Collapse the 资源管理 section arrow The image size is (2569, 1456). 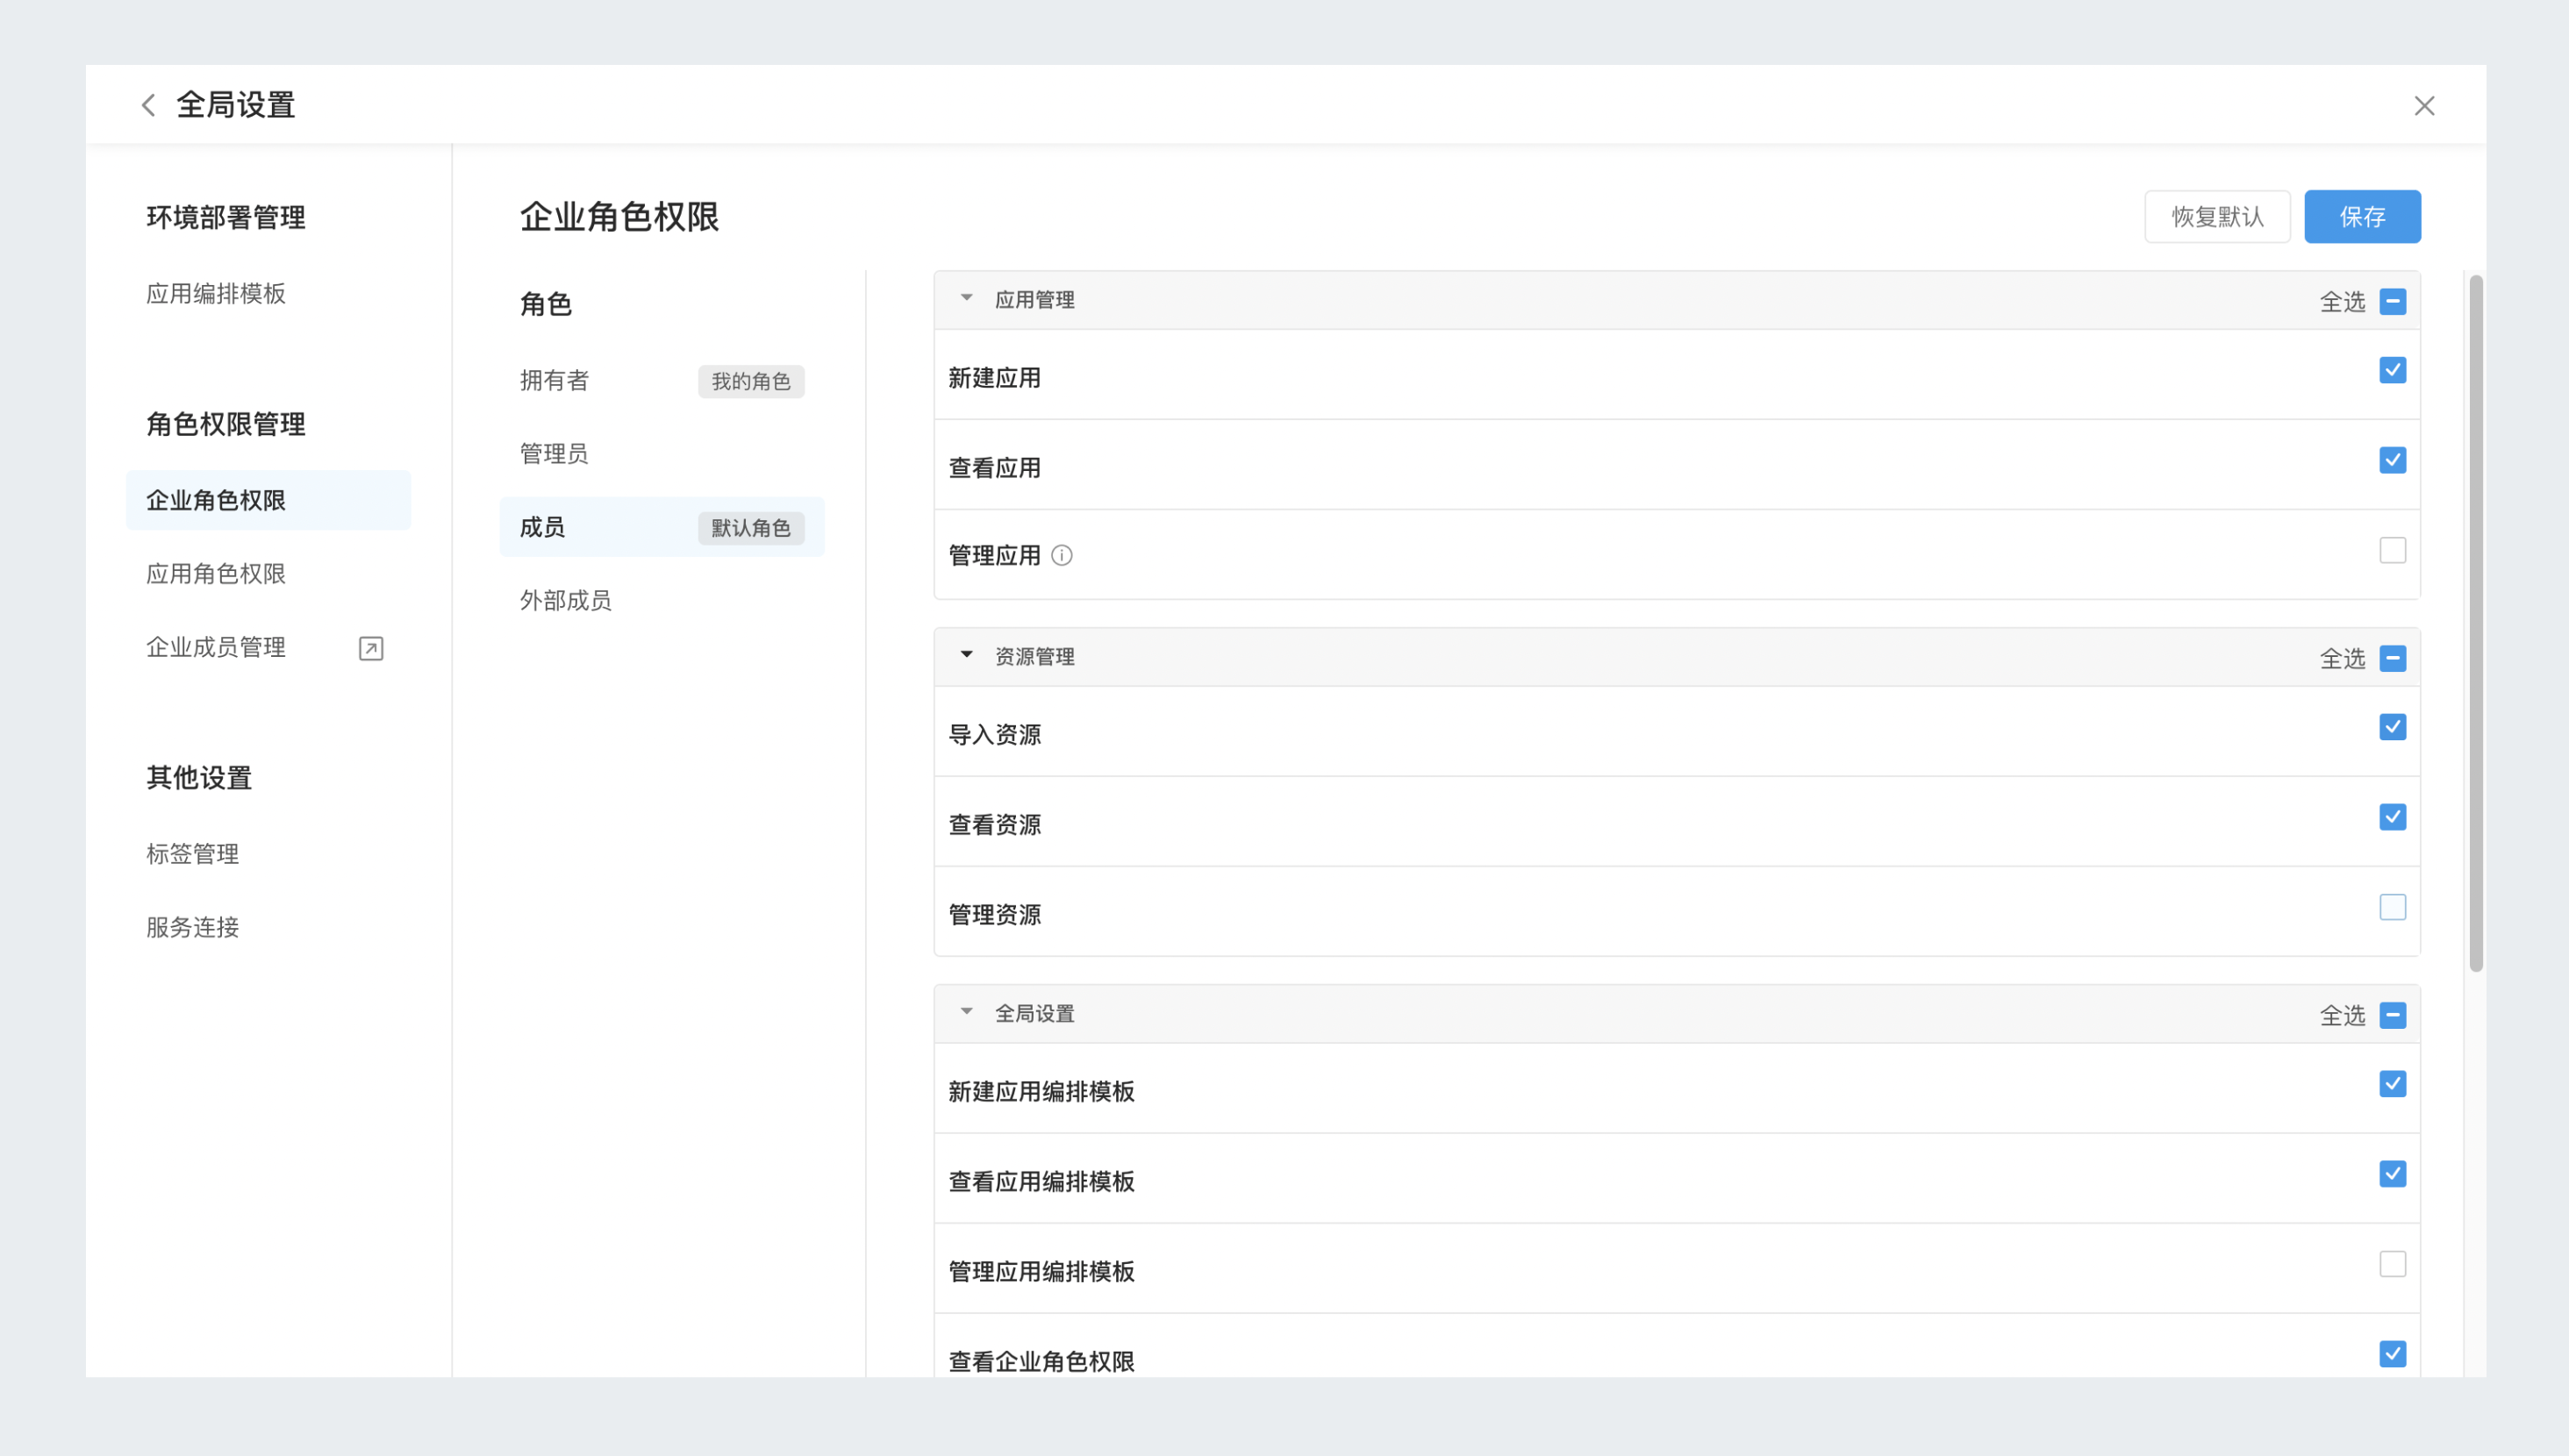coord(966,655)
